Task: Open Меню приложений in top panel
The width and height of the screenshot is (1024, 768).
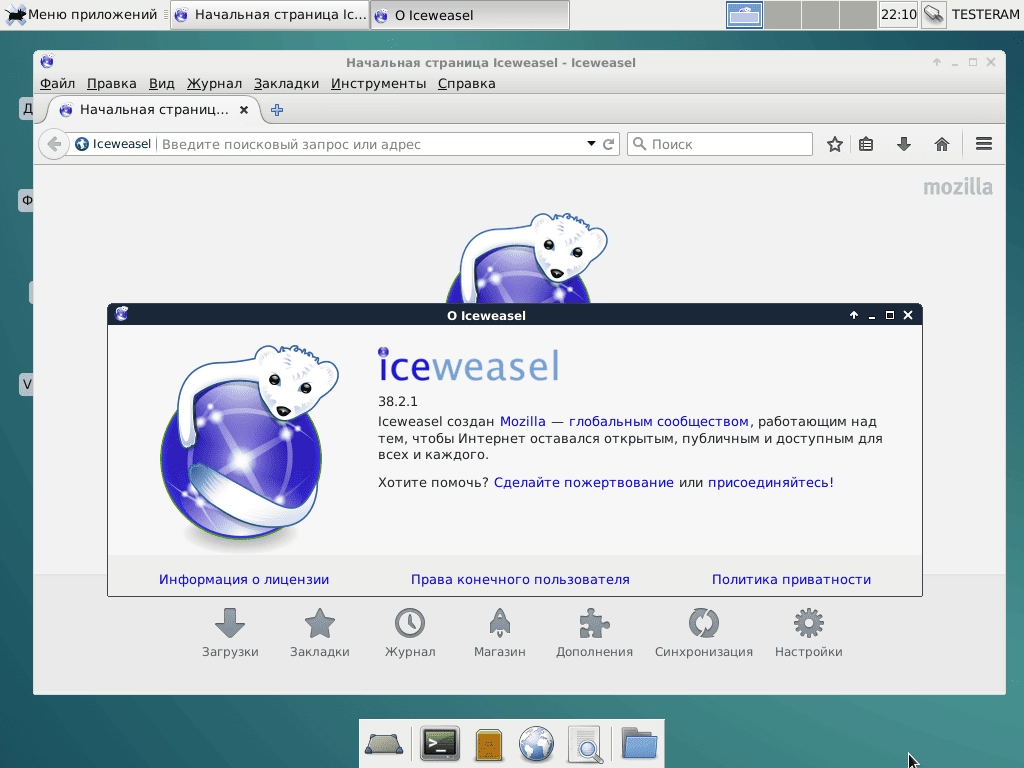Action: point(81,14)
